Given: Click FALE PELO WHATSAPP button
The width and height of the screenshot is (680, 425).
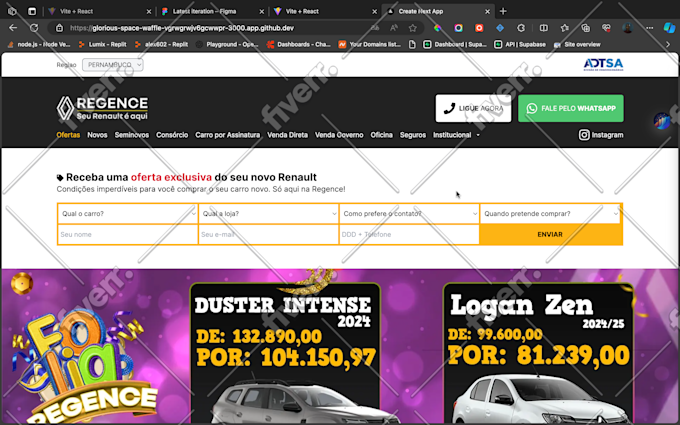Looking at the screenshot, I should [x=571, y=108].
